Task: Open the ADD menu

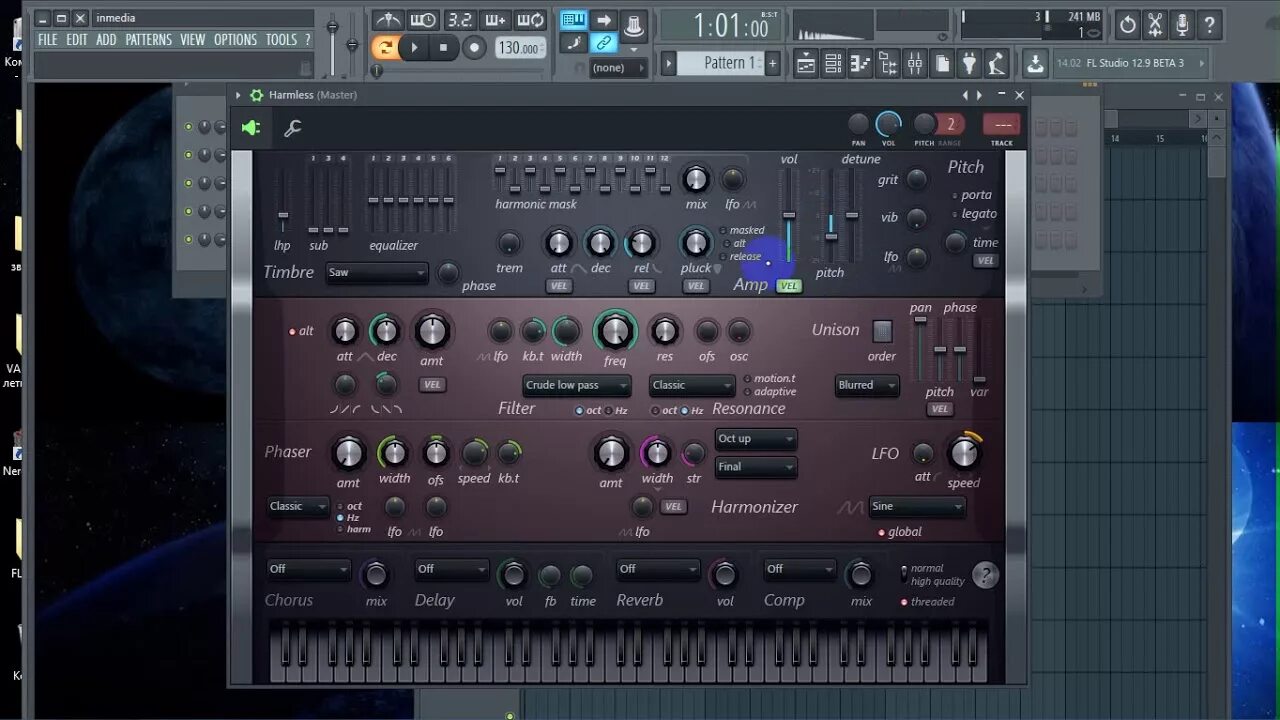Action: (x=106, y=40)
